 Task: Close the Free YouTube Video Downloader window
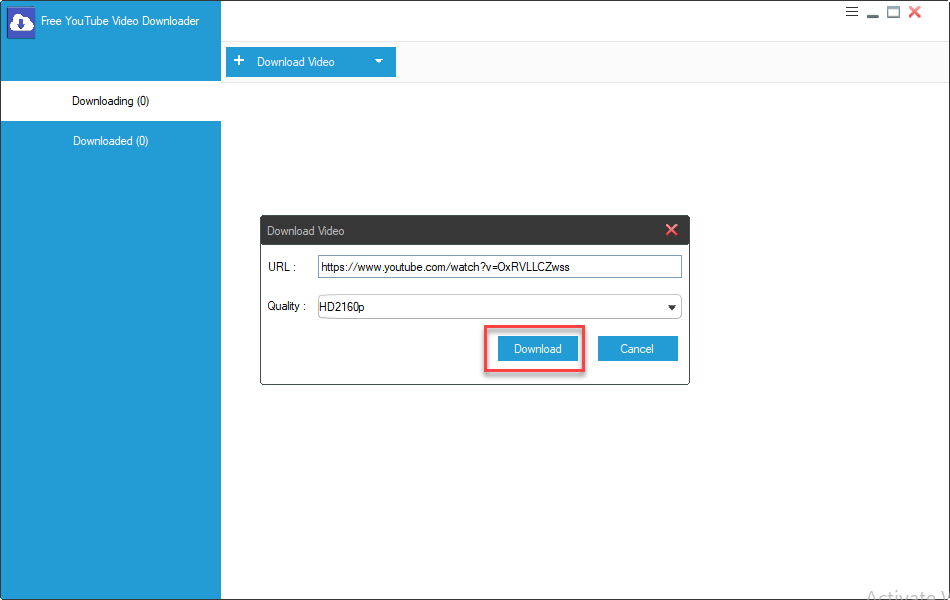pyautogui.click(x=915, y=12)
